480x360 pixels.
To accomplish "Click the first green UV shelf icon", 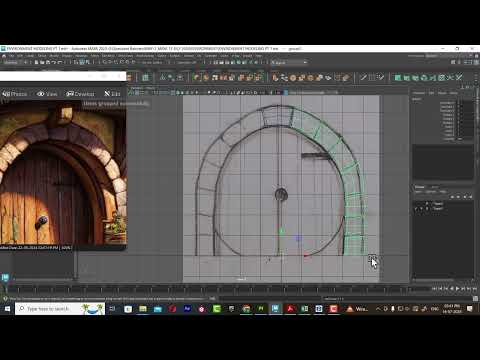I will pyautogui.click(x=398, y=78).
